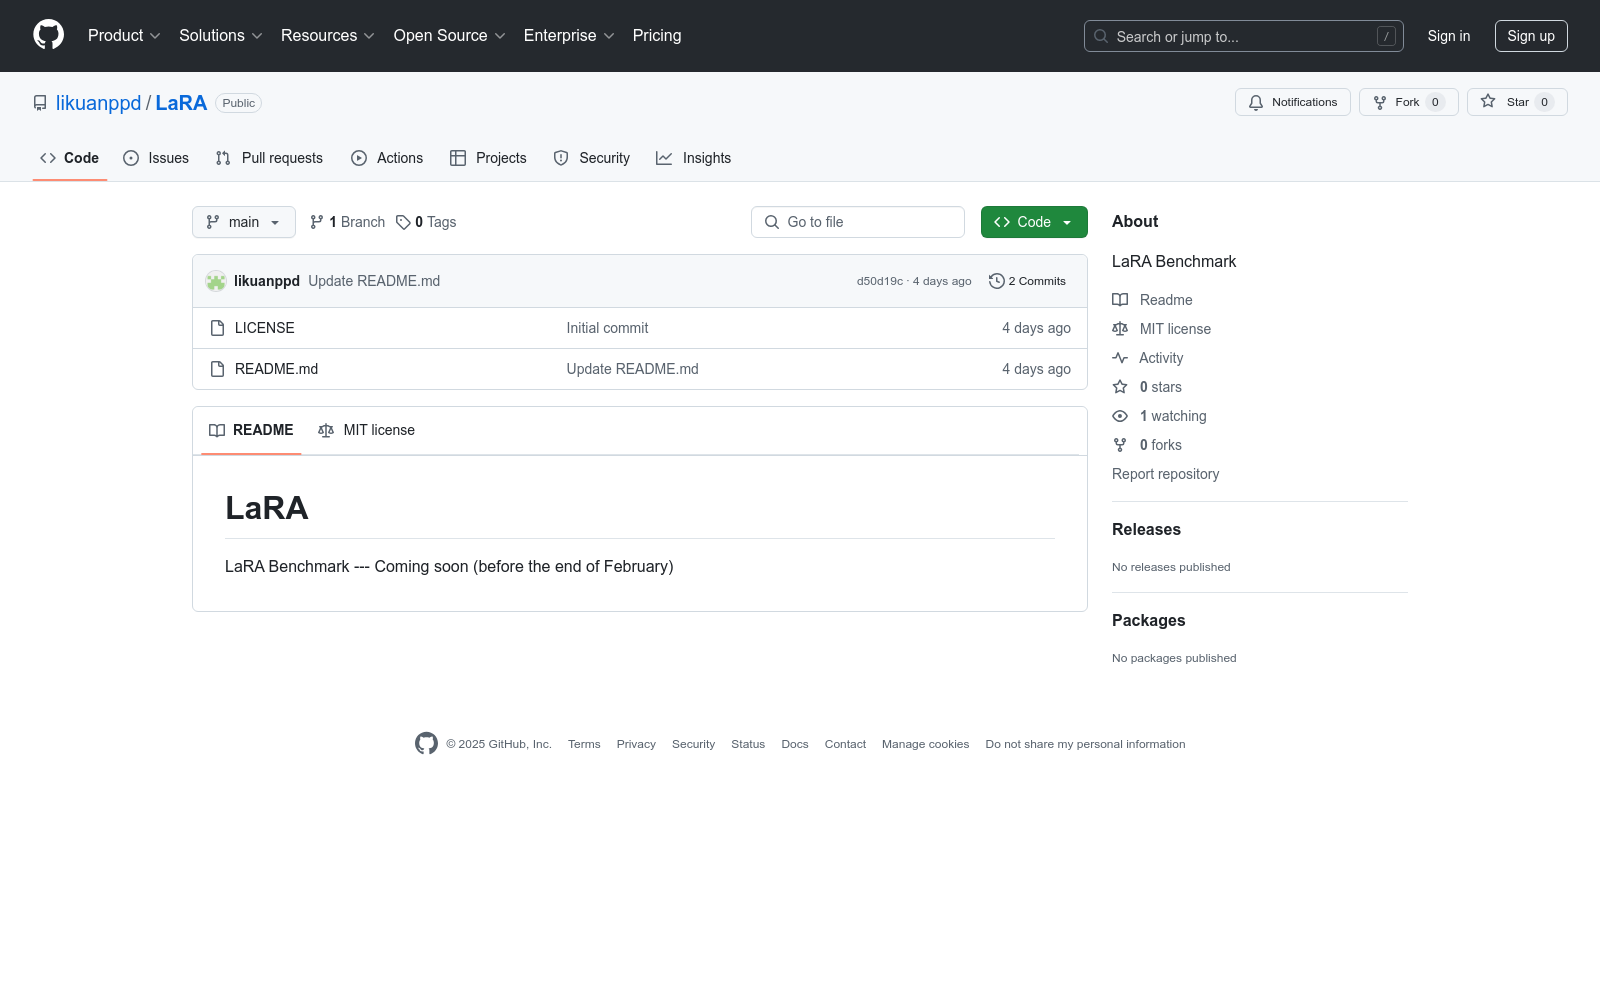Open footer Contact link
Screen dimensions: 1600x1000
point(845,744)
